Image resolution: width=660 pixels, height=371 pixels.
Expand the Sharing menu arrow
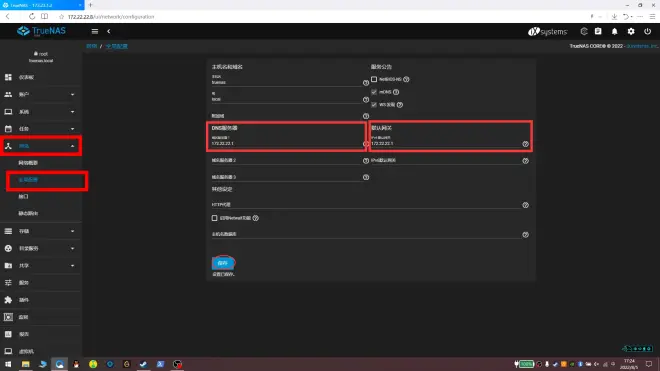(x=72, y=266)
